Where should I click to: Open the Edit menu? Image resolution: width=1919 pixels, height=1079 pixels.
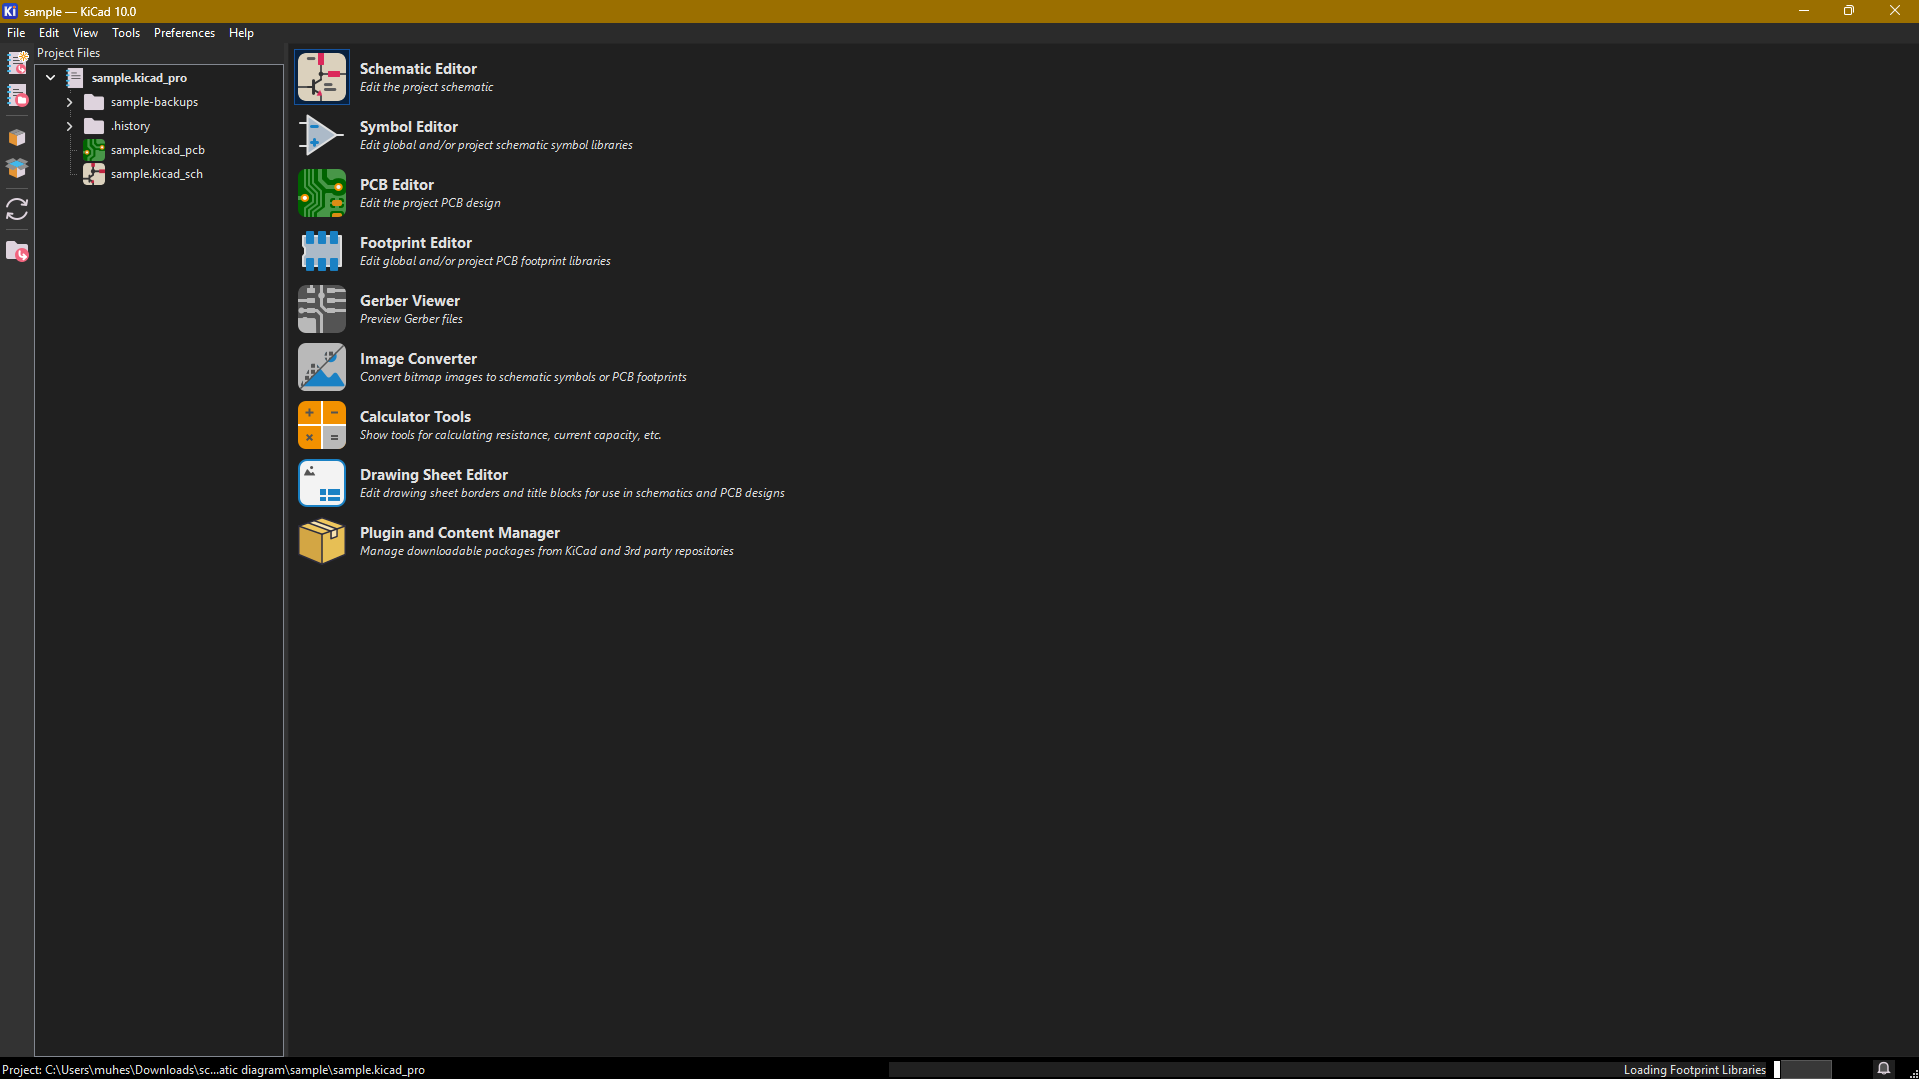49,33
